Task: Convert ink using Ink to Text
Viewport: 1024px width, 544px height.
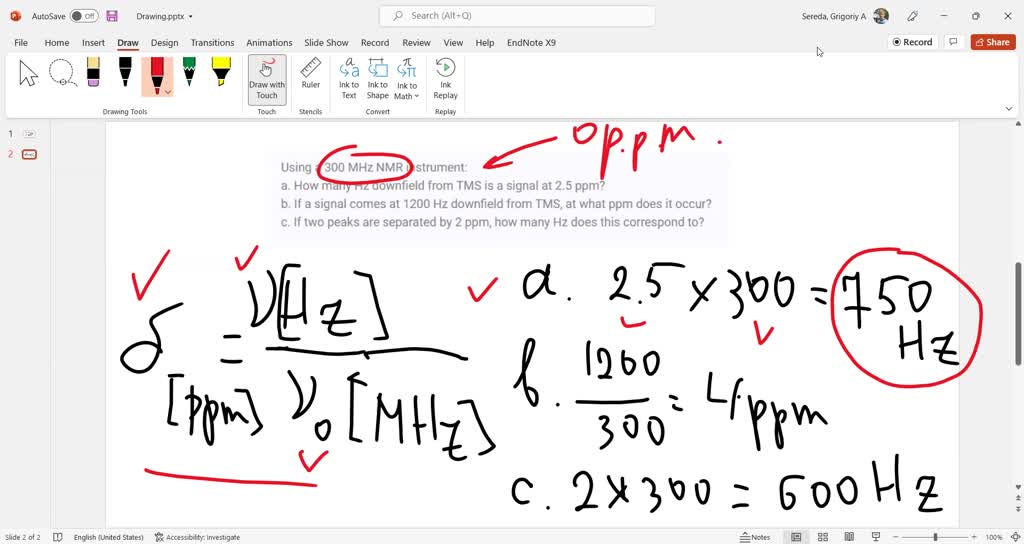Action: [x=349, y=79]
